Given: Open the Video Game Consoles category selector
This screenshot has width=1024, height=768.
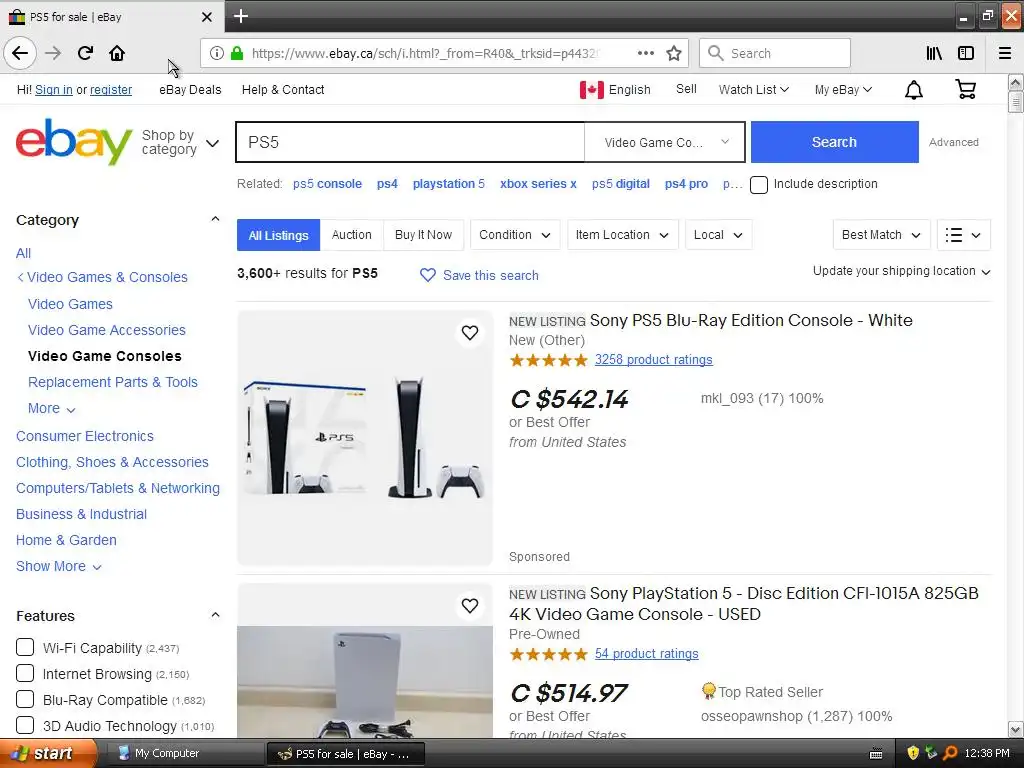Looking at the screenshot, I should pyautogui.click(x=665, y=142).
